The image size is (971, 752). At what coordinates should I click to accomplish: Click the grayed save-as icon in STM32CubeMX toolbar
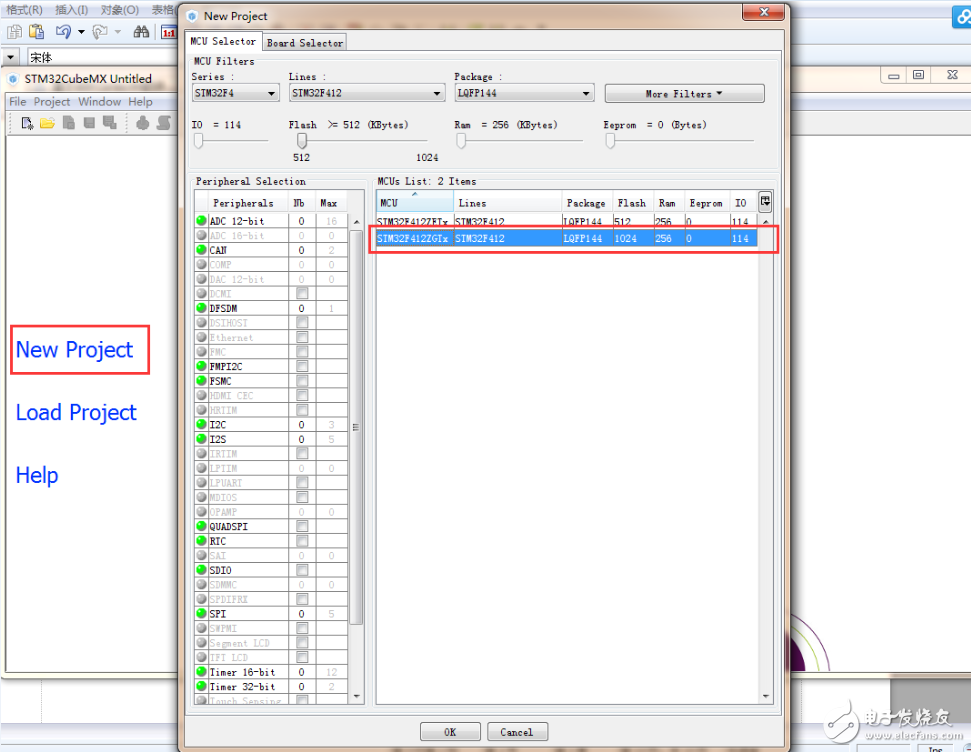coord(110,123)
